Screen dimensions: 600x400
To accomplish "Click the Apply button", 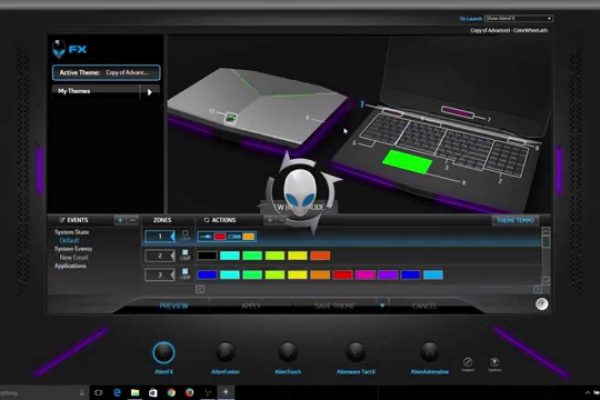I will 251,306.
